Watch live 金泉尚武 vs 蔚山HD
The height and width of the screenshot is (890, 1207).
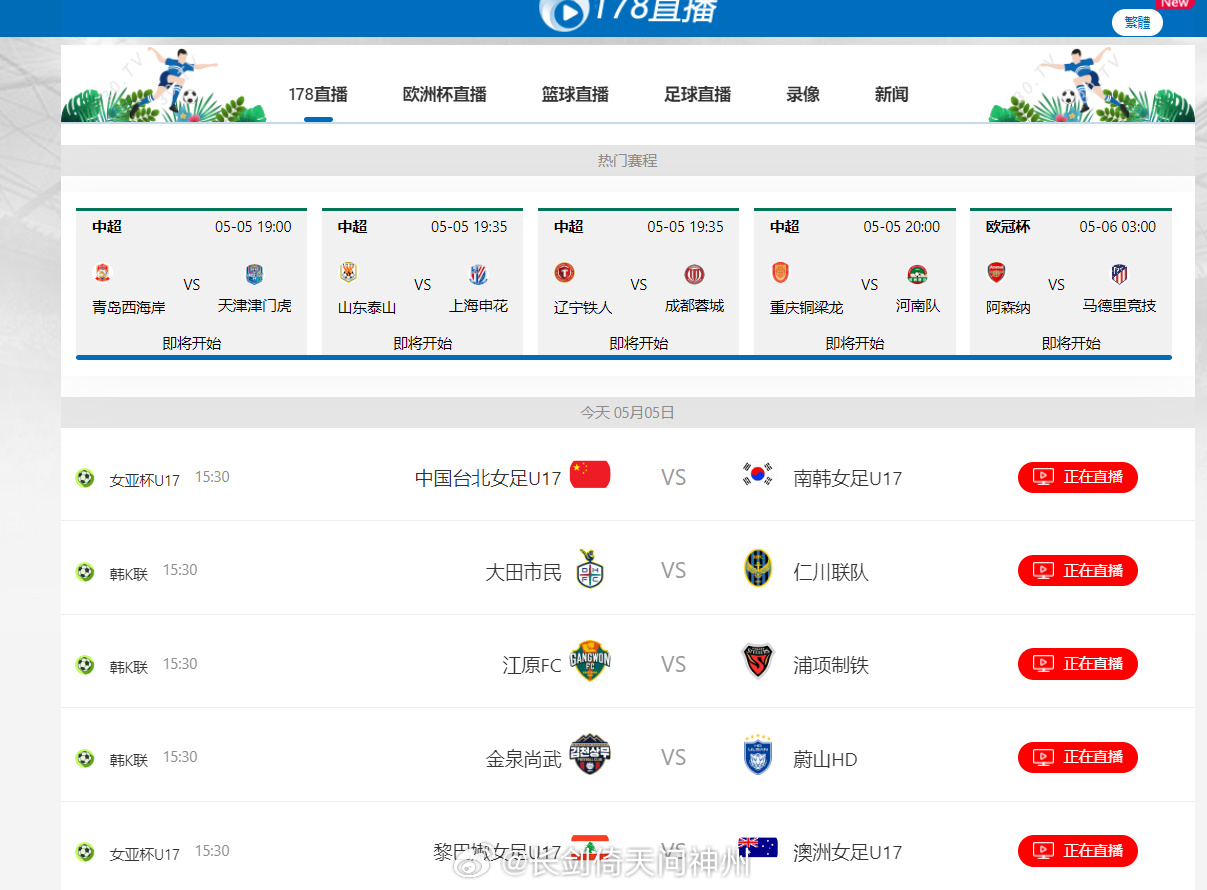[1077, 757]
